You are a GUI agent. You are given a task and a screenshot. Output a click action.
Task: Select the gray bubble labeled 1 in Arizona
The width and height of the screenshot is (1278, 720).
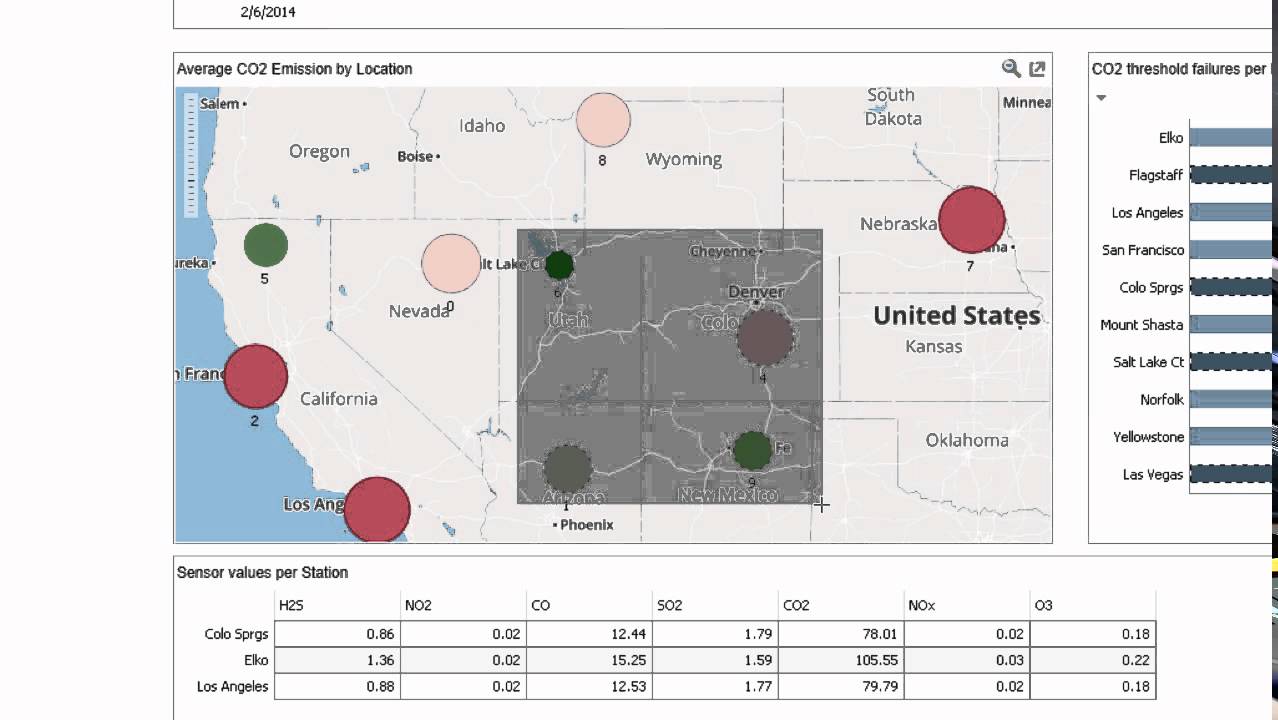(567, 468)
